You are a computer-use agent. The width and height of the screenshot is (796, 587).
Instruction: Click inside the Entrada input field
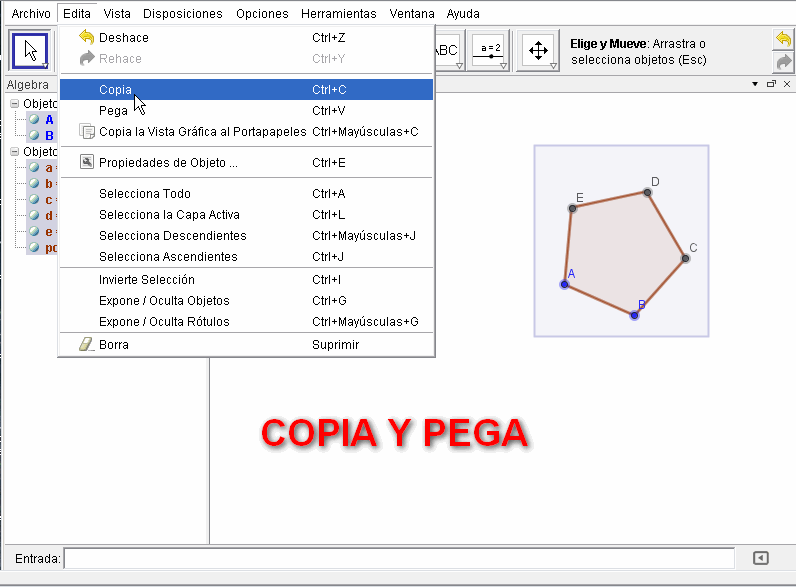point(398,558)
